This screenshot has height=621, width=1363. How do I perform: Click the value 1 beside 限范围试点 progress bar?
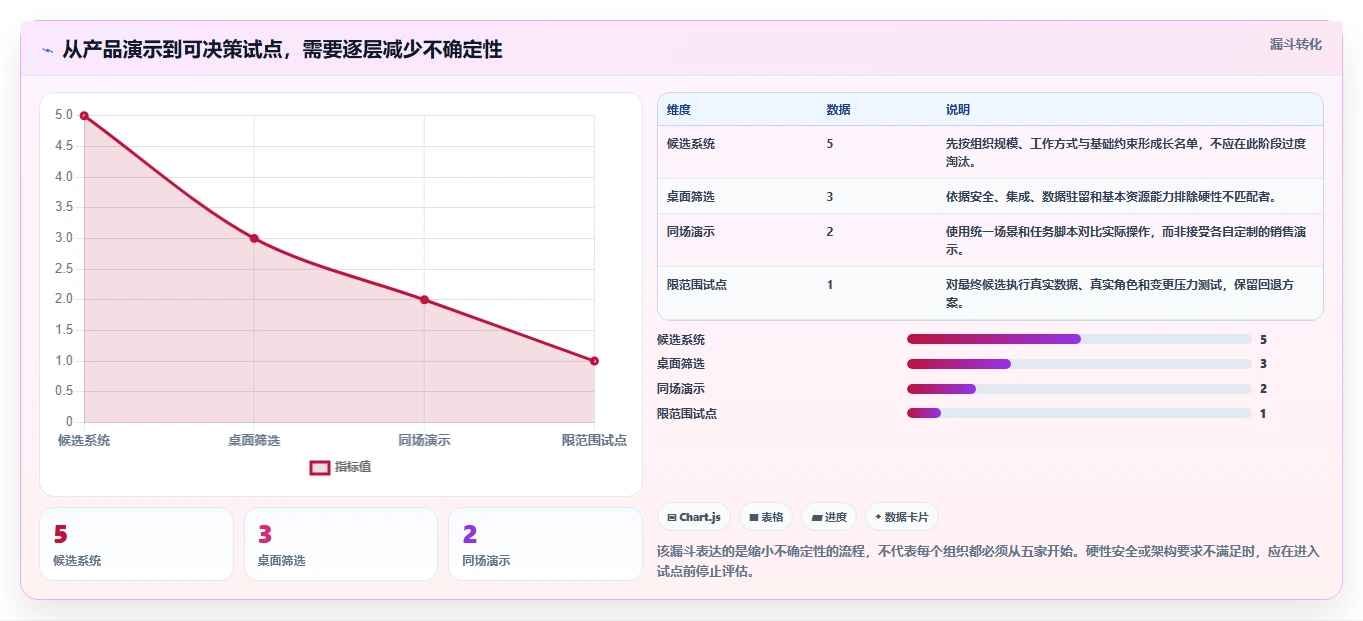pos(1263,414)
